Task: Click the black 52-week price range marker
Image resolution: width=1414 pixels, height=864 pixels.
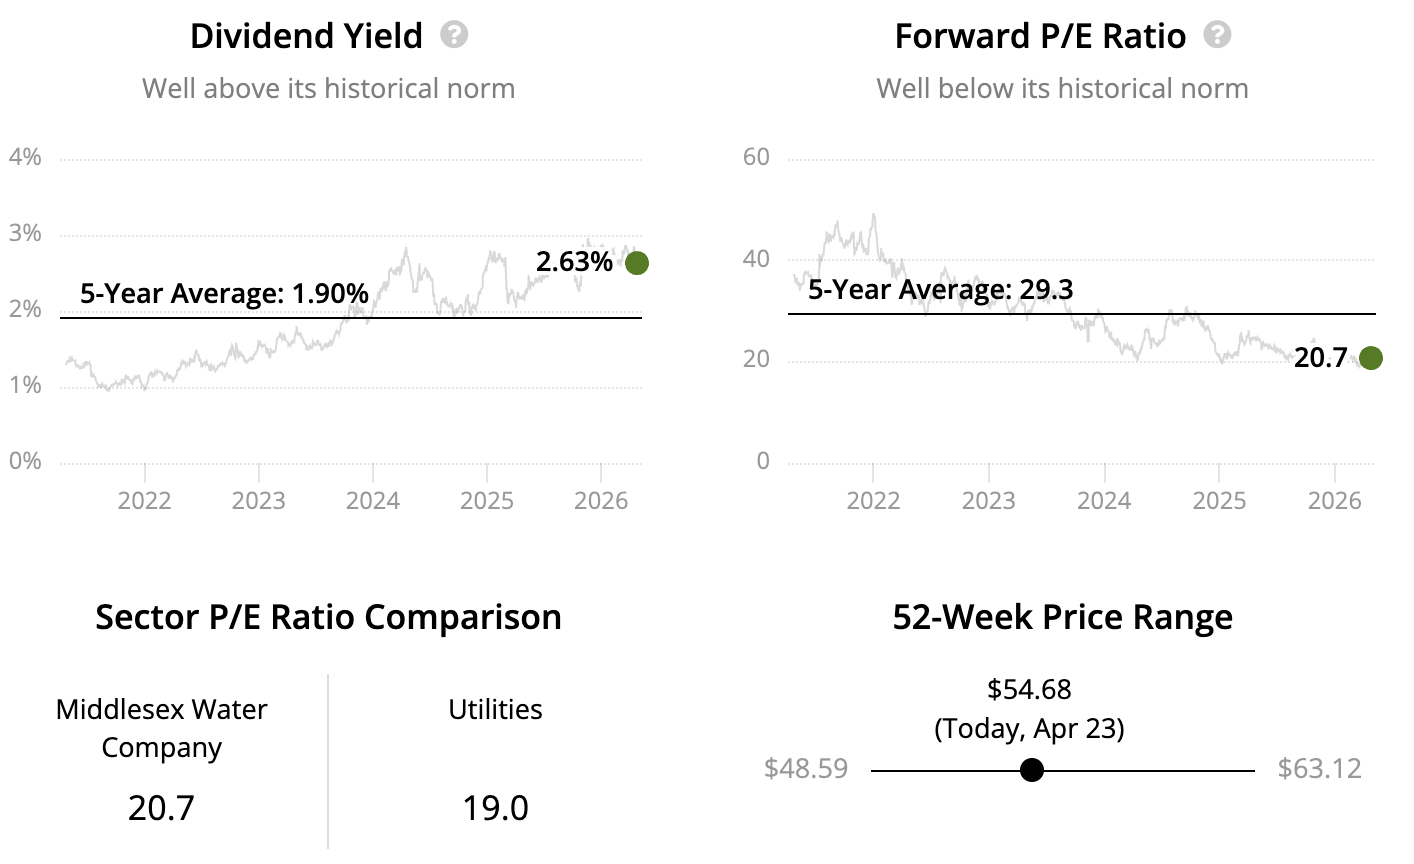Action: click(1032, 770)
